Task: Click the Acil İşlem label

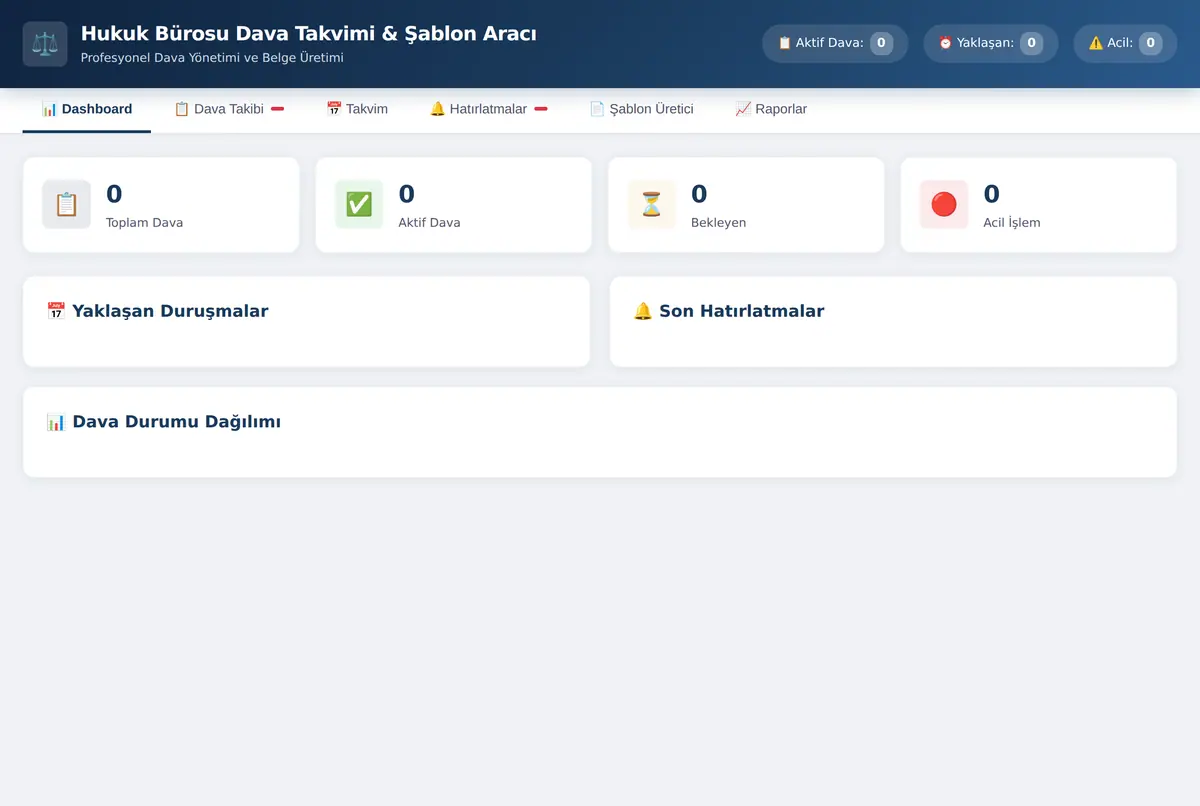Action: pyautogui.click(x=1012, y=223)
